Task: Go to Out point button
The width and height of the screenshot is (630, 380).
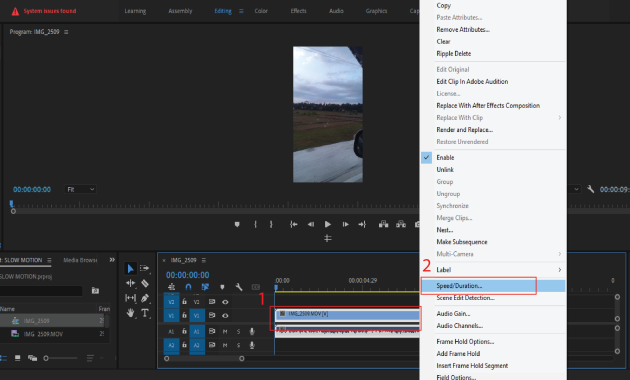Action: 362,225
